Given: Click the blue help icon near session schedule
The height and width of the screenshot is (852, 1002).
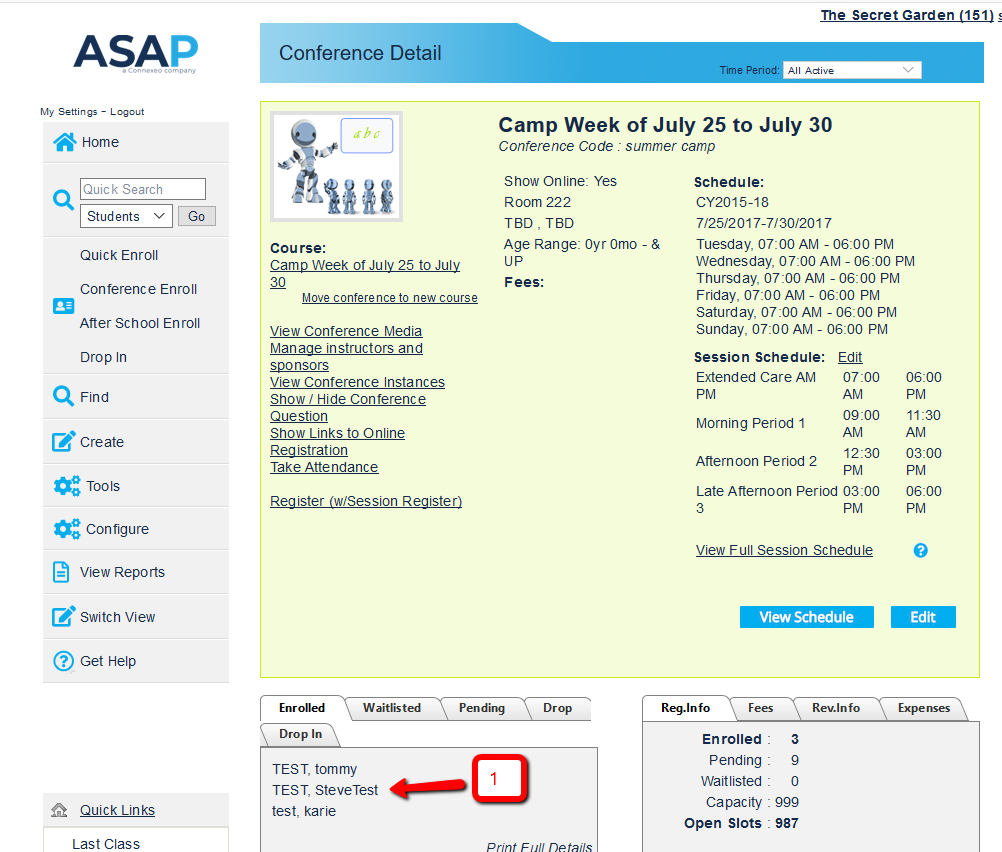Looking at the screenshot, I should pos(921,550).
